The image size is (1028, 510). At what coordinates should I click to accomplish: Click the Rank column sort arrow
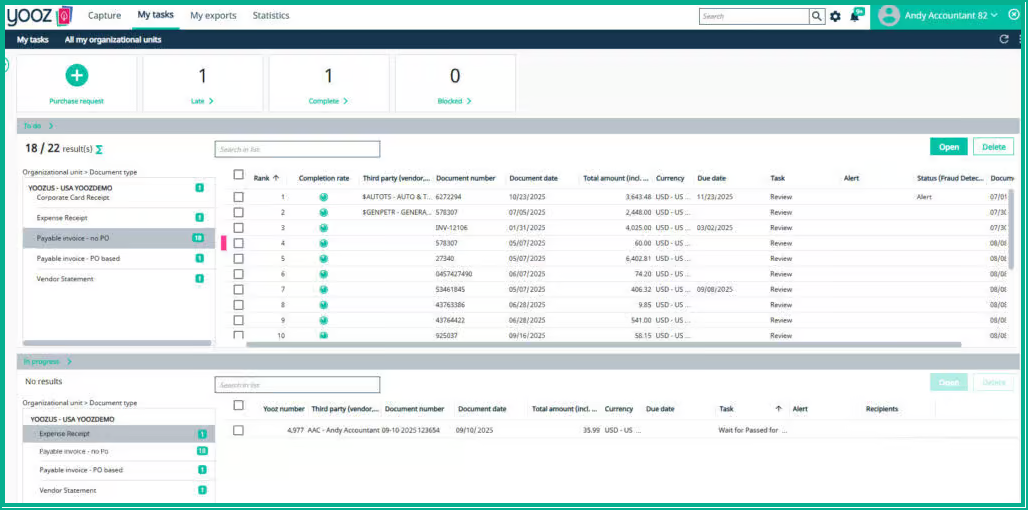pos(275,178)
